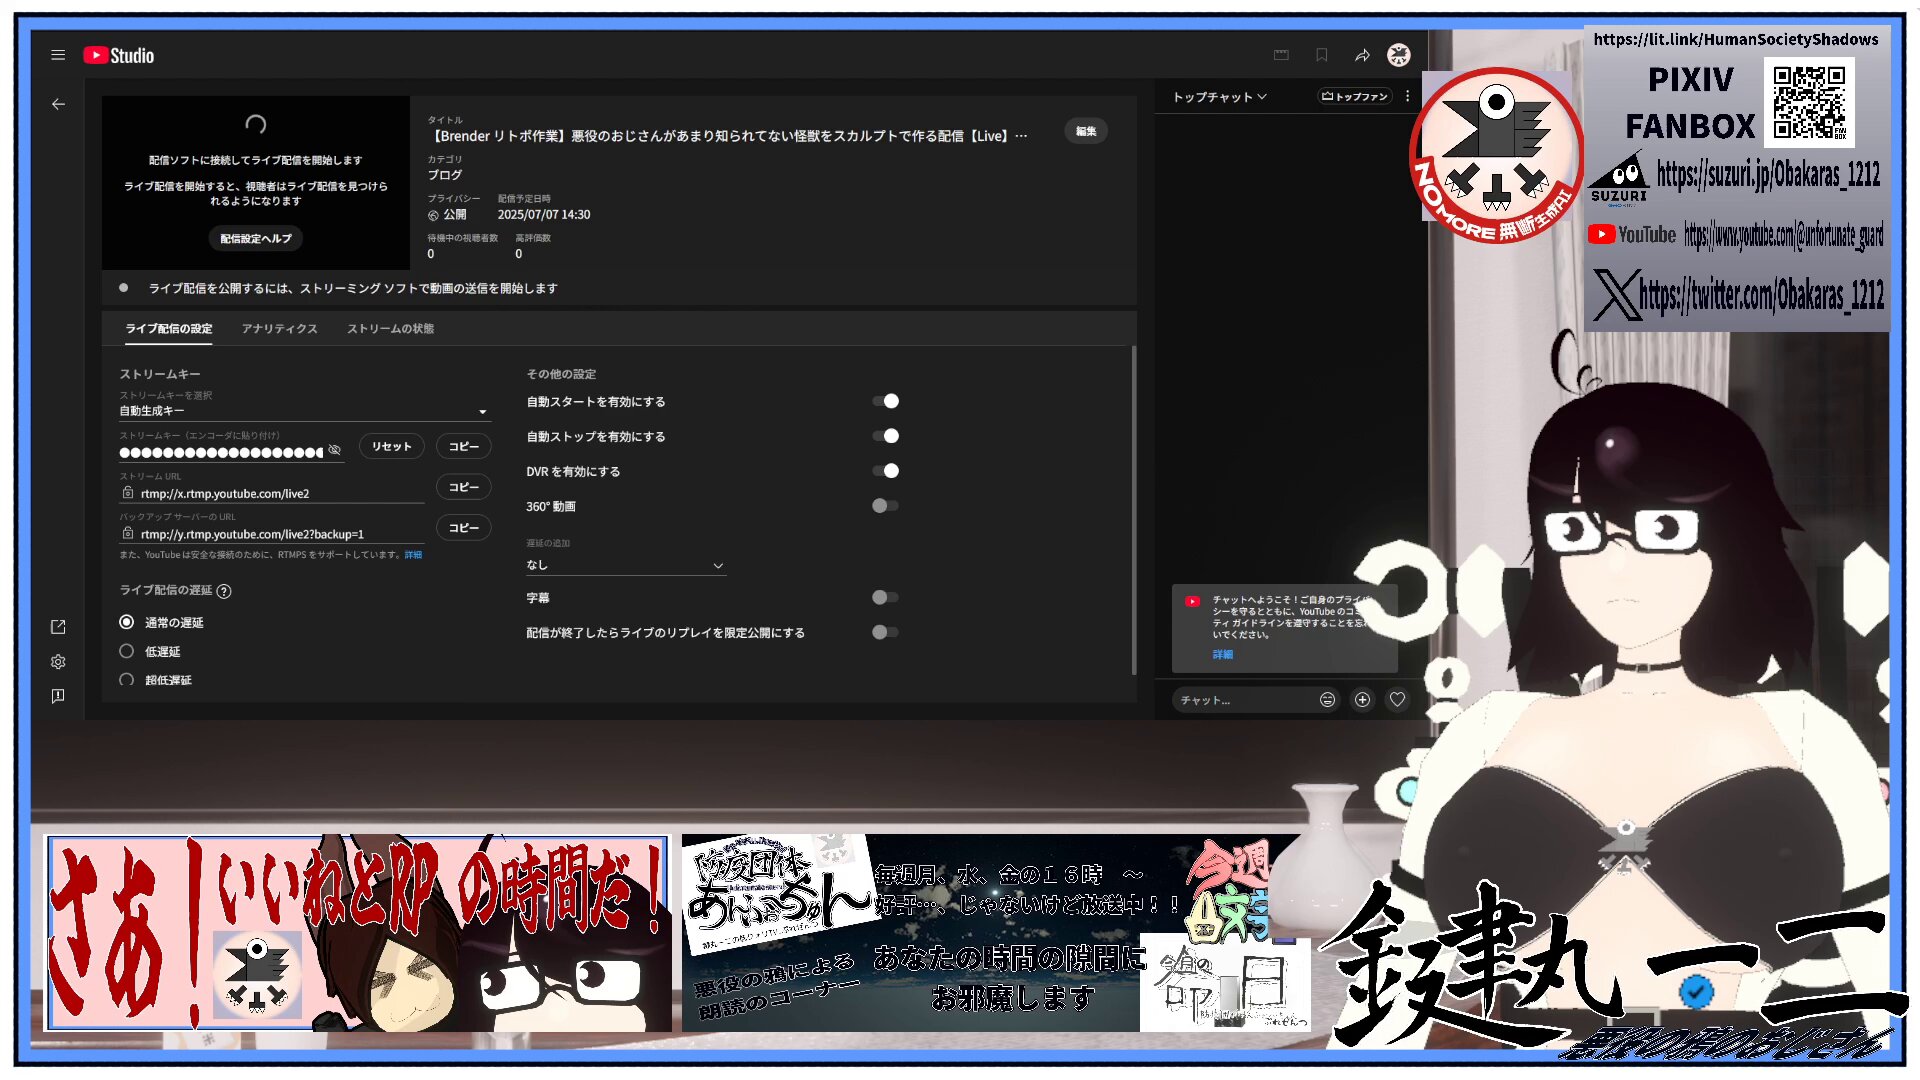Click the Reset (リセット) stream key button
The width and height of the screenshot is (1920, 1080).
coord(391,446)
